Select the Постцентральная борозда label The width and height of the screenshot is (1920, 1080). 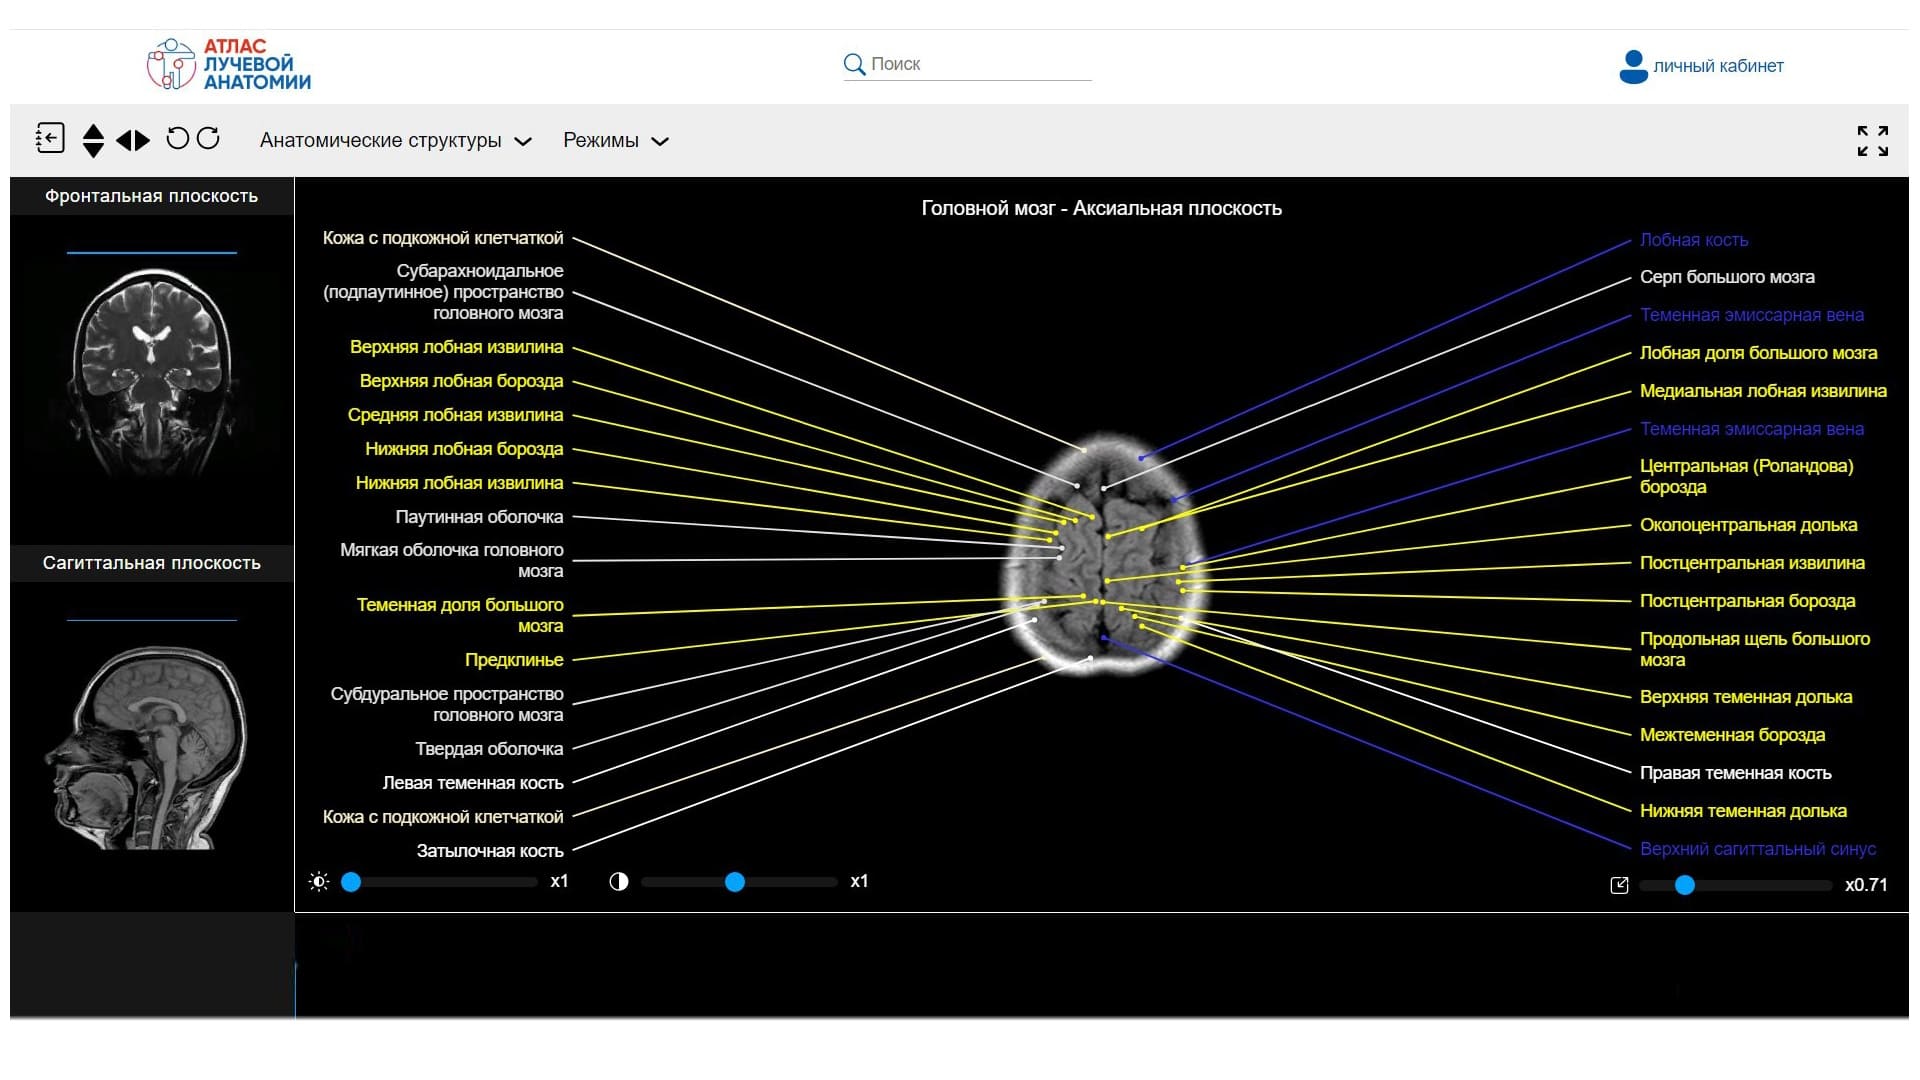pos(1747,601)
